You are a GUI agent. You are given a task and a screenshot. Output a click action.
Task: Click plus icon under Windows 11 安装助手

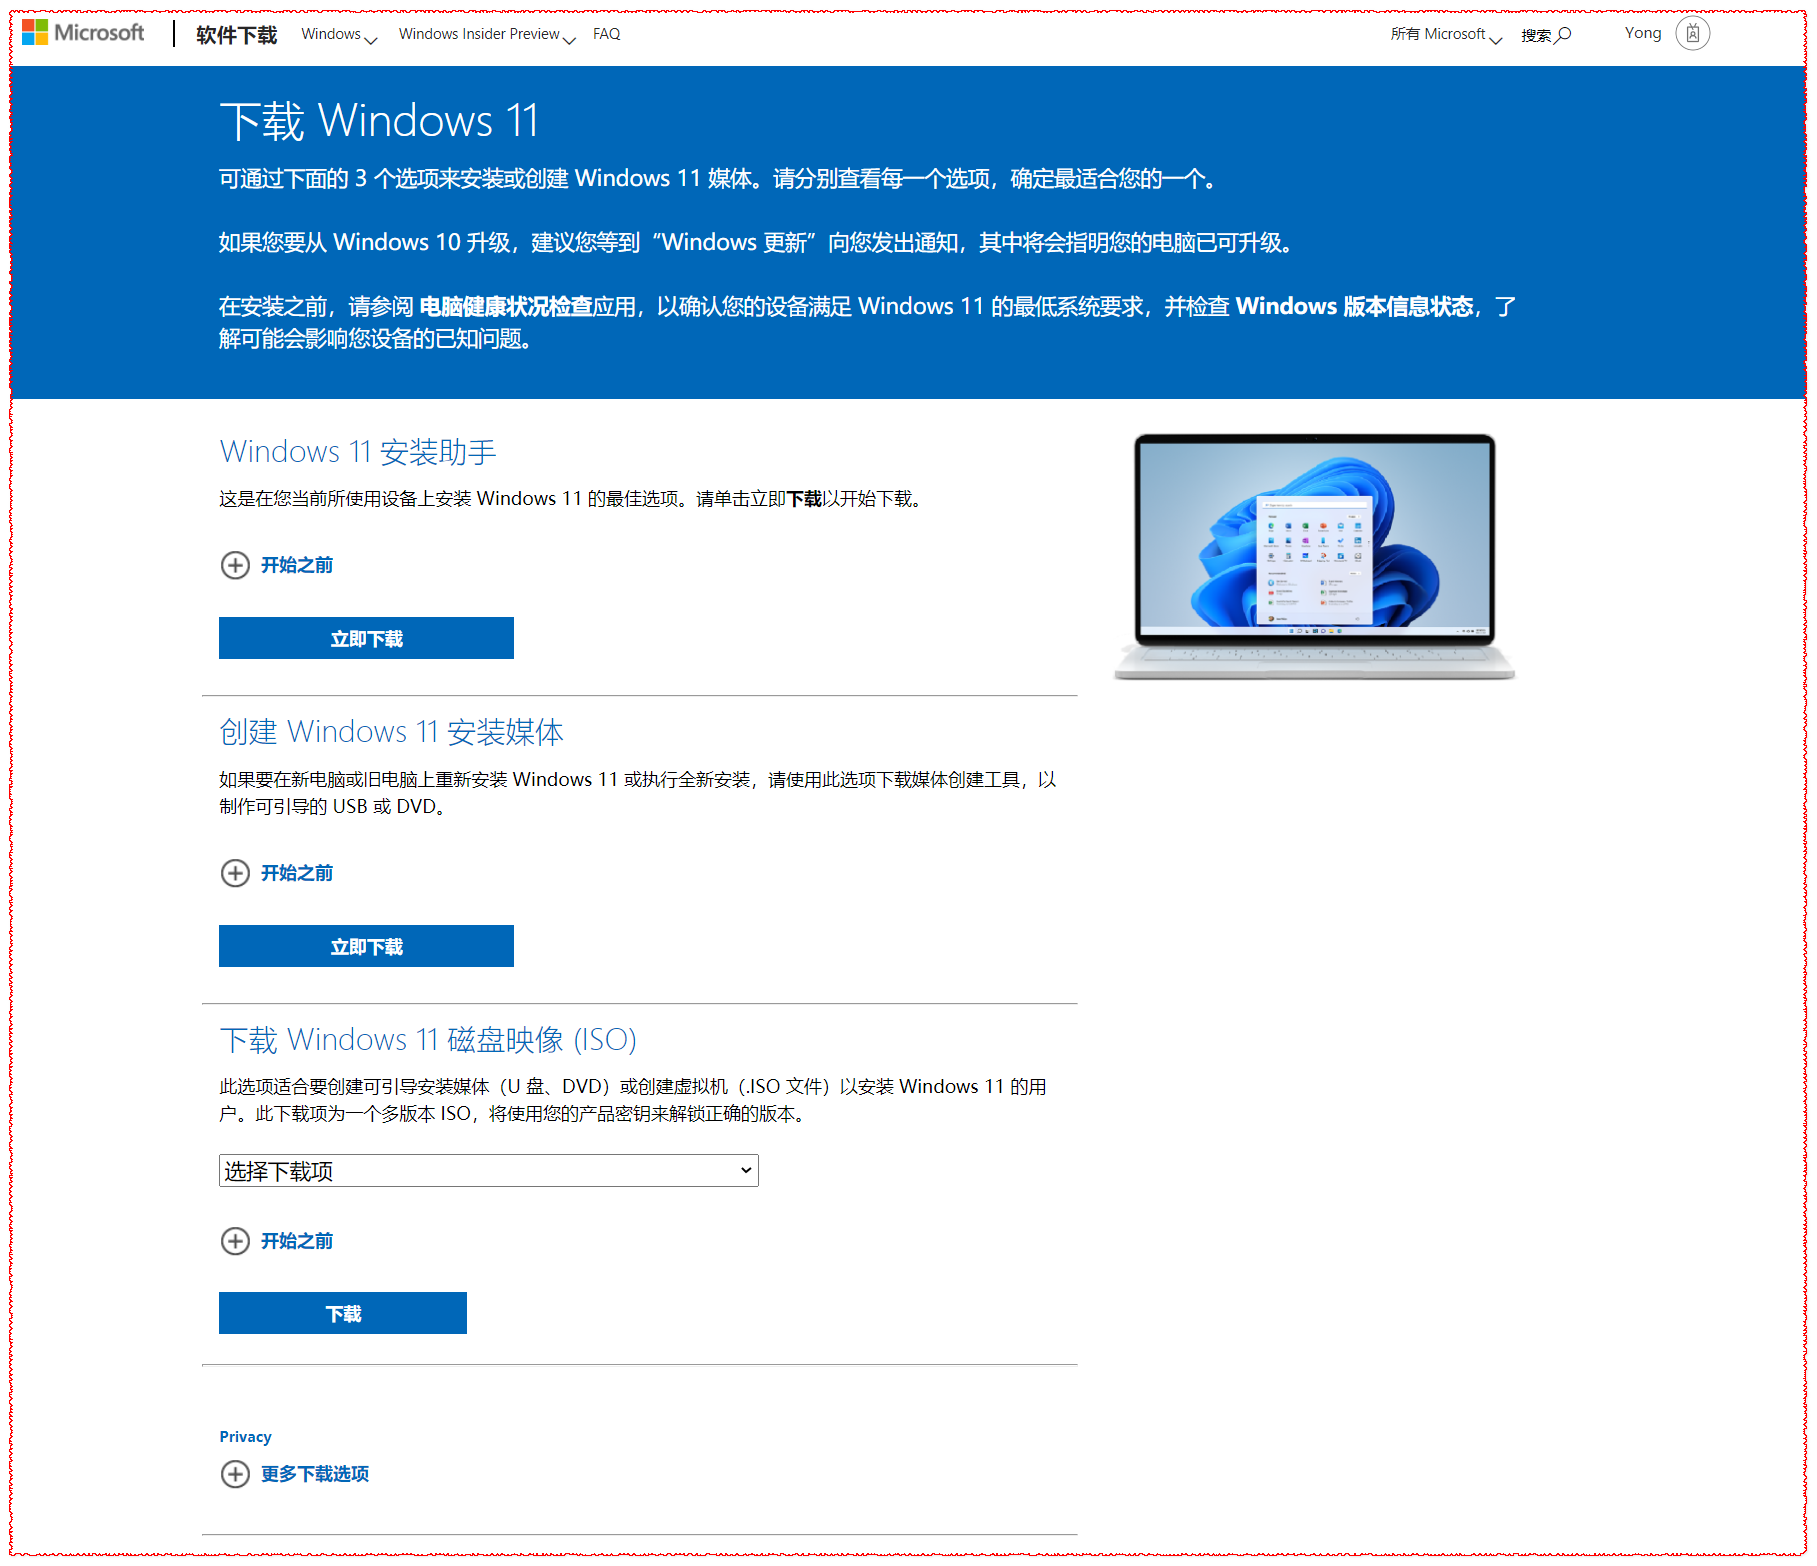pyautogui.click(x=235, y=565)
